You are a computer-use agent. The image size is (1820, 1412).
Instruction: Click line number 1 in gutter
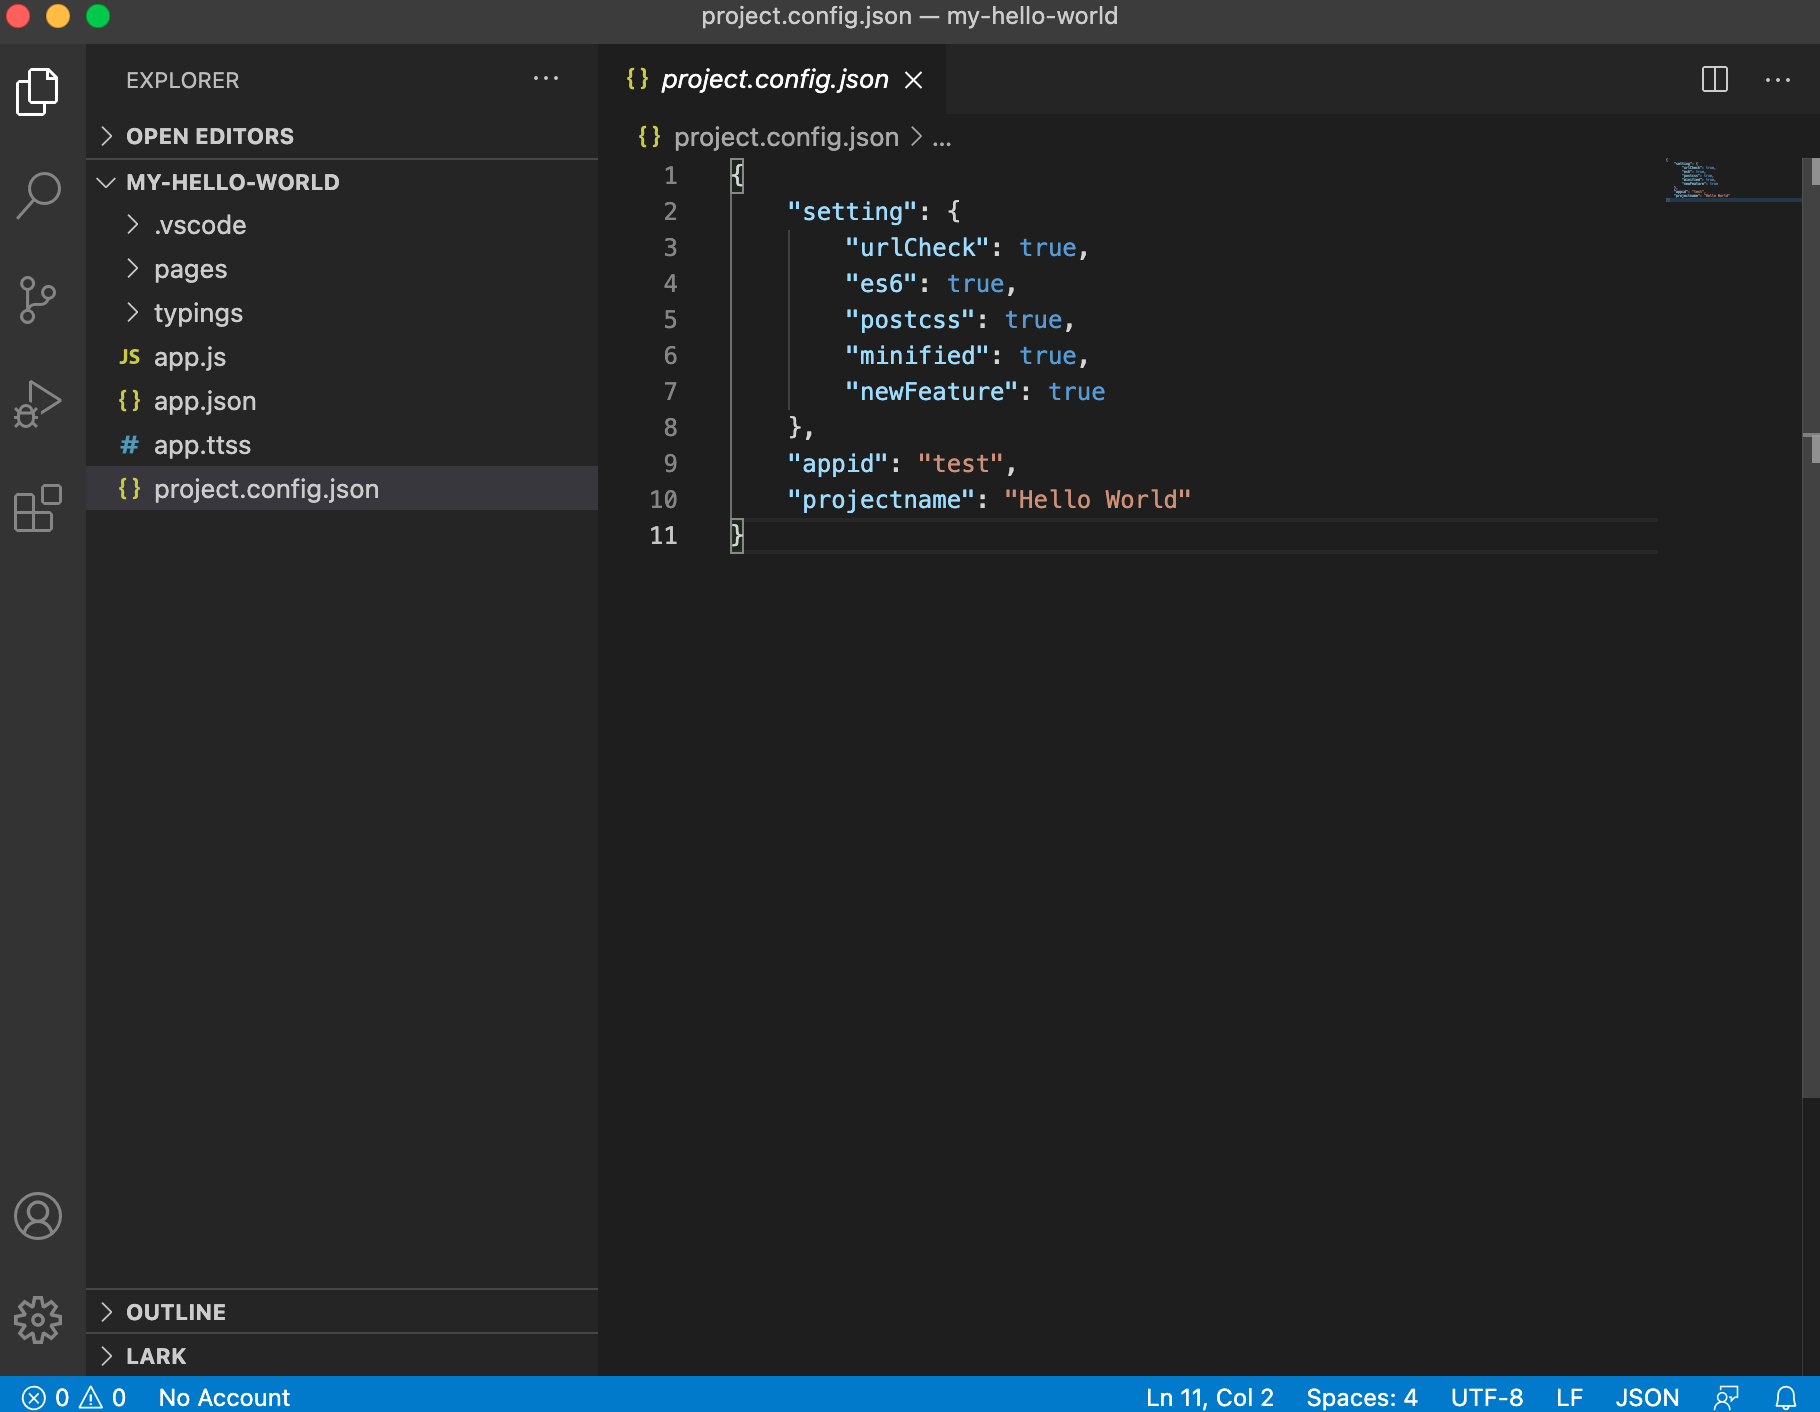pyautogui.click(x=671, y=175)
